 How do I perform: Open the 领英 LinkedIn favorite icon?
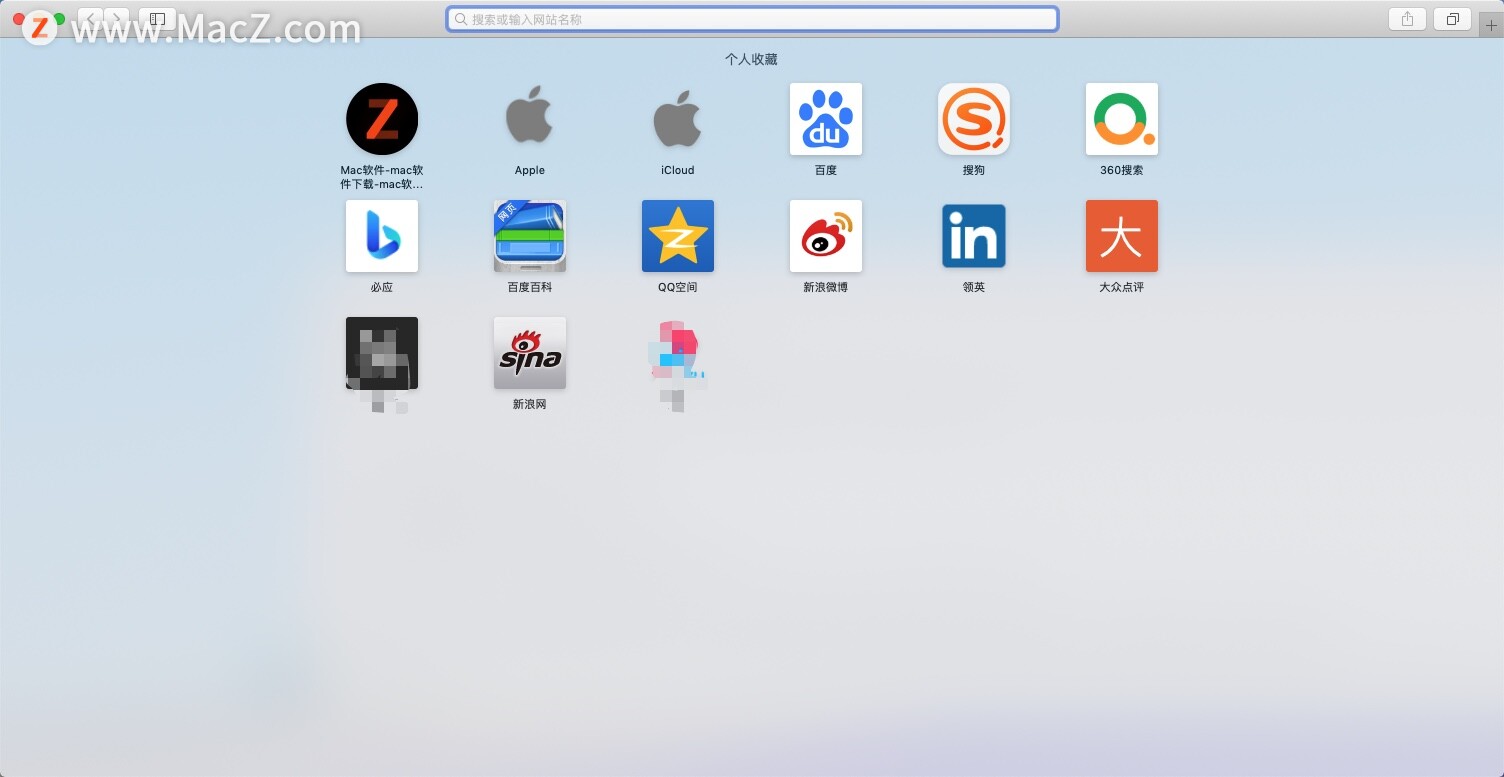[x=974, y=236]
